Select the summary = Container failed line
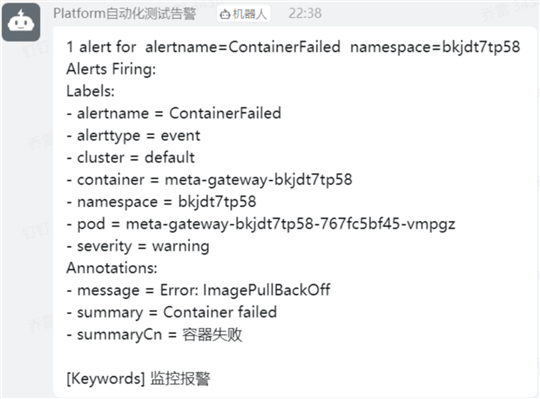Image resolution: width=540 pixels, height=399 pixels. [172, 313]
